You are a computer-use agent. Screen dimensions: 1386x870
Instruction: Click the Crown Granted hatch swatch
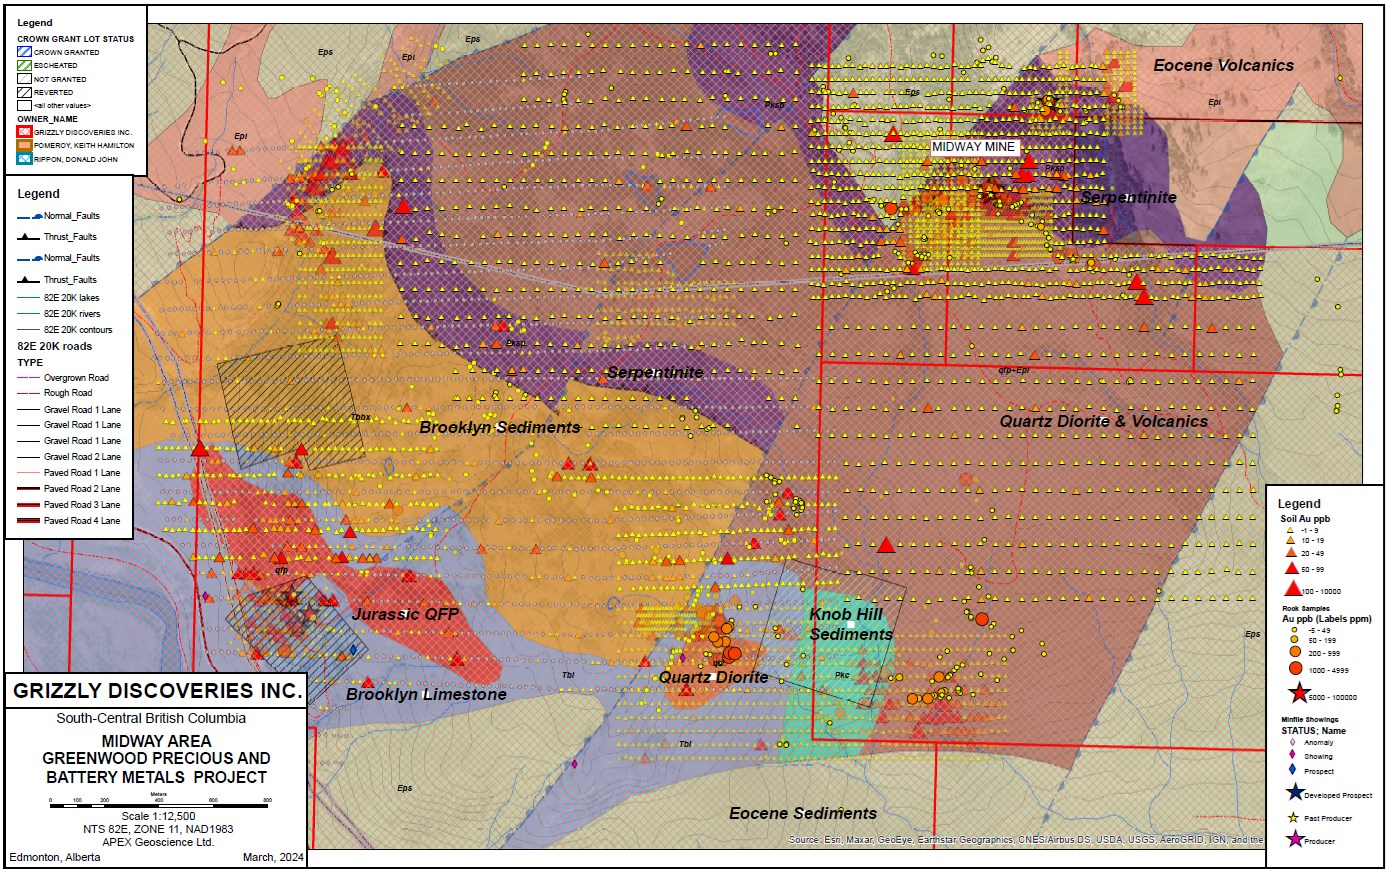coord(24,52)
